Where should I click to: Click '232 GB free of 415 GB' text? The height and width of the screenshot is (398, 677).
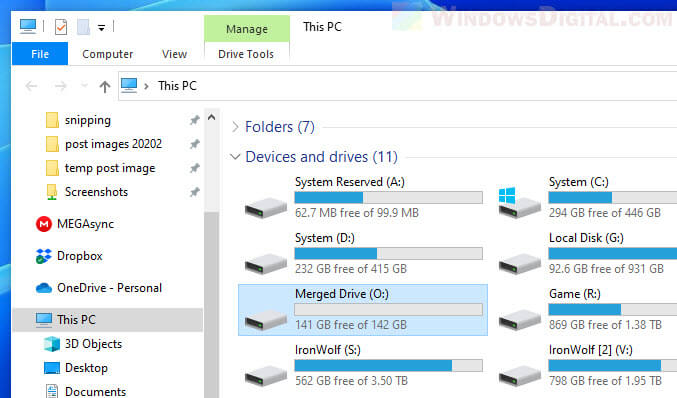pyautogui.click(x=351, y=269)
